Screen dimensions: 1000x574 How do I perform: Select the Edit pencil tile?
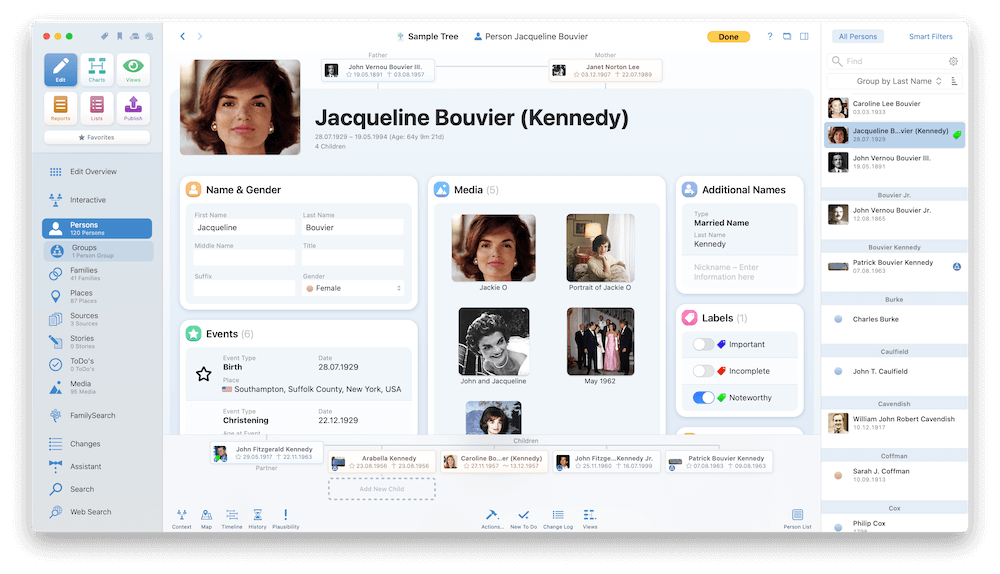pyautogui.click(x=61, y=70)
